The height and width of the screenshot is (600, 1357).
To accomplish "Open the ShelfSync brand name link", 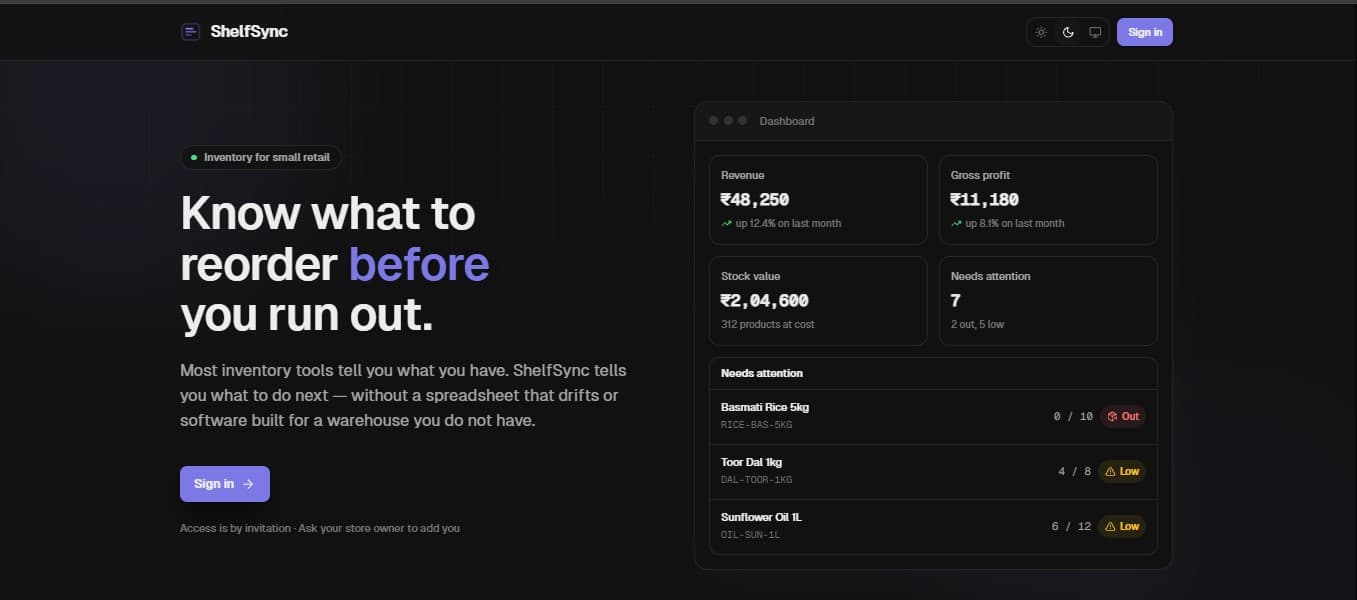I will [249, 32].
